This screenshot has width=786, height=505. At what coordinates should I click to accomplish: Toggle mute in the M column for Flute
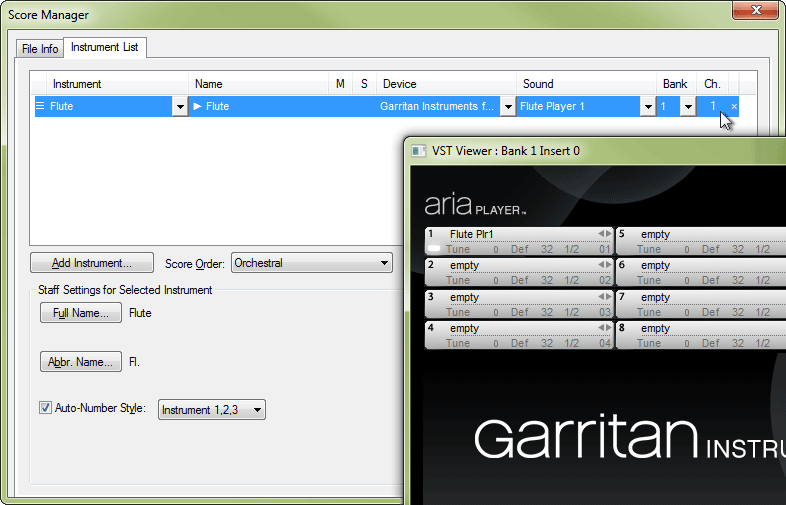coord(340,106)
